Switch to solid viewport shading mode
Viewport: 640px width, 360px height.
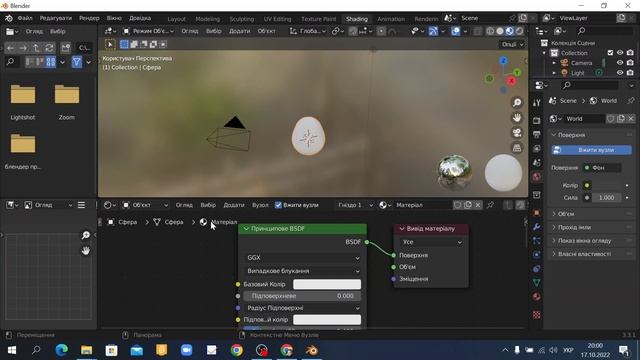click(500, 31)
